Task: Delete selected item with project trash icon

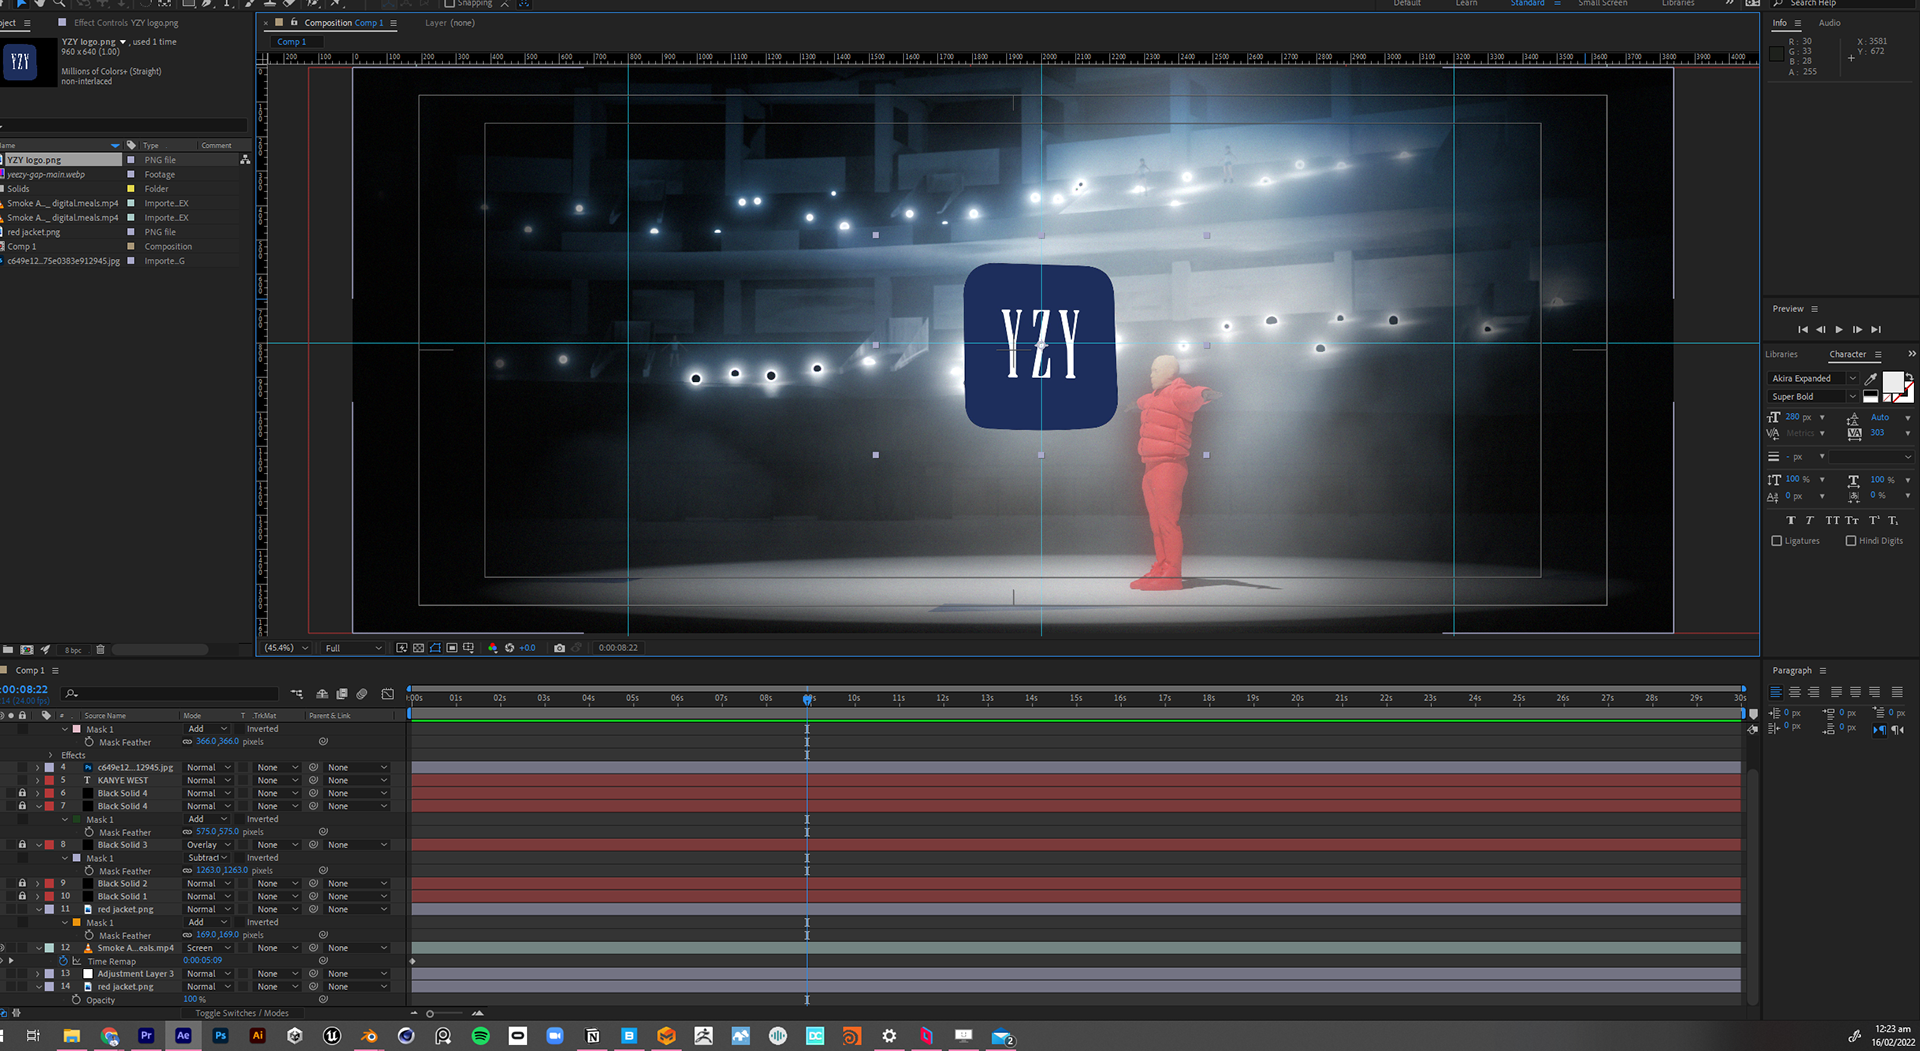Action: point(100,650)
